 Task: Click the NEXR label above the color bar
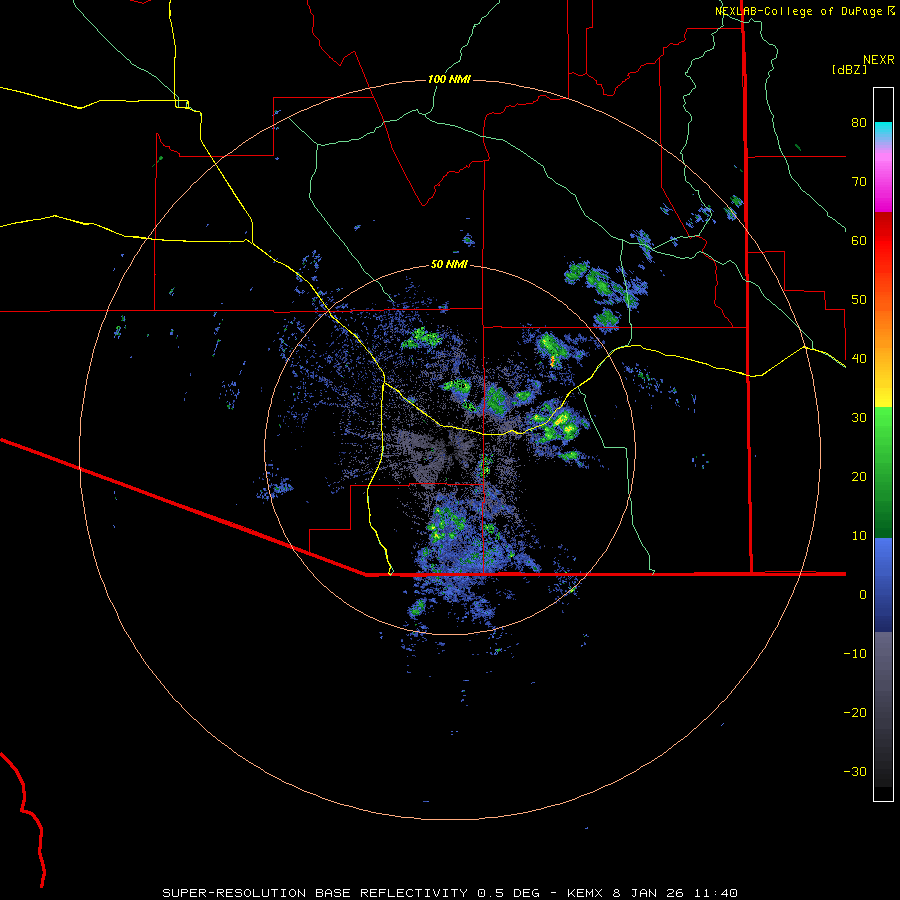[879, 59]
